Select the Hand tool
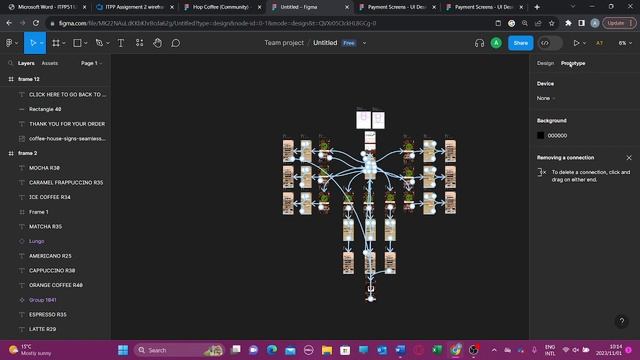640x360 pixels. [x=158, y=43]
